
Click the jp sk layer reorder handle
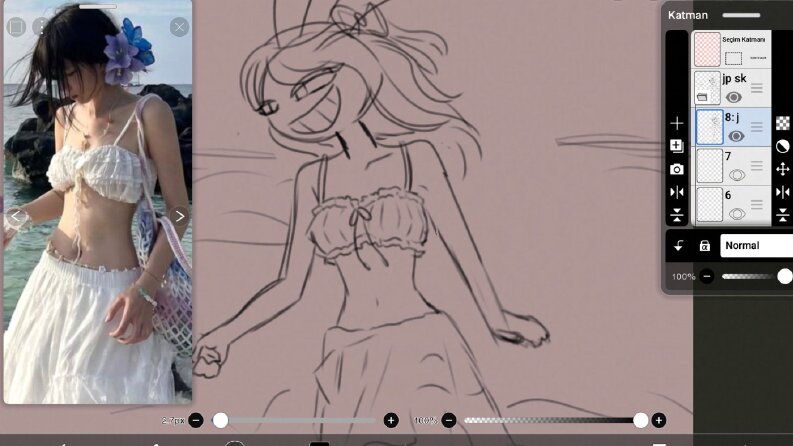[757, 88]
